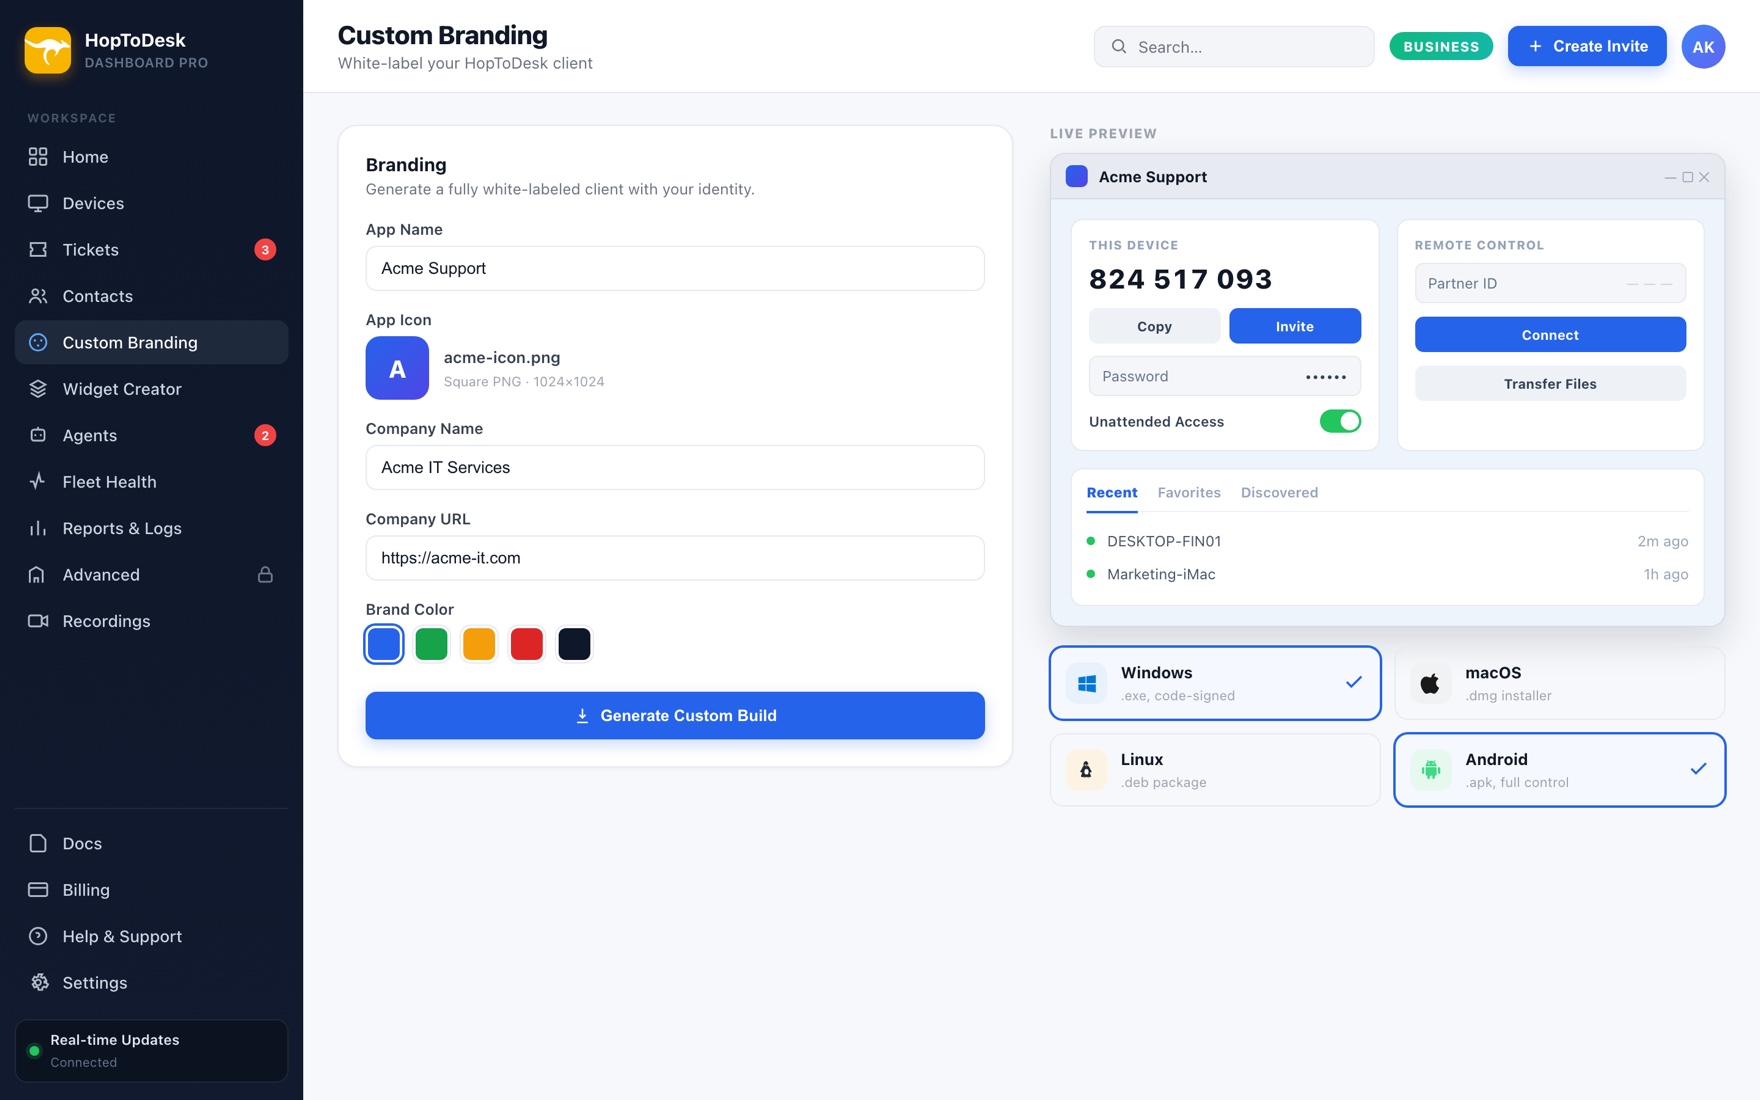Click the HopToDesk kangaroo logo

pyautogui.click(x=48, y=50)
